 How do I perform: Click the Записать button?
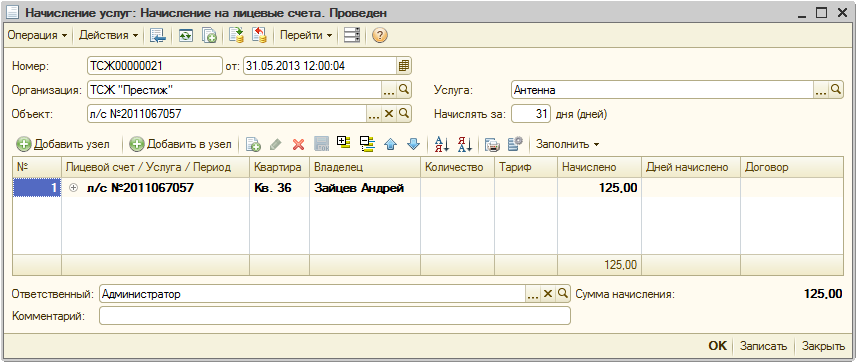(x=763, y=346)
